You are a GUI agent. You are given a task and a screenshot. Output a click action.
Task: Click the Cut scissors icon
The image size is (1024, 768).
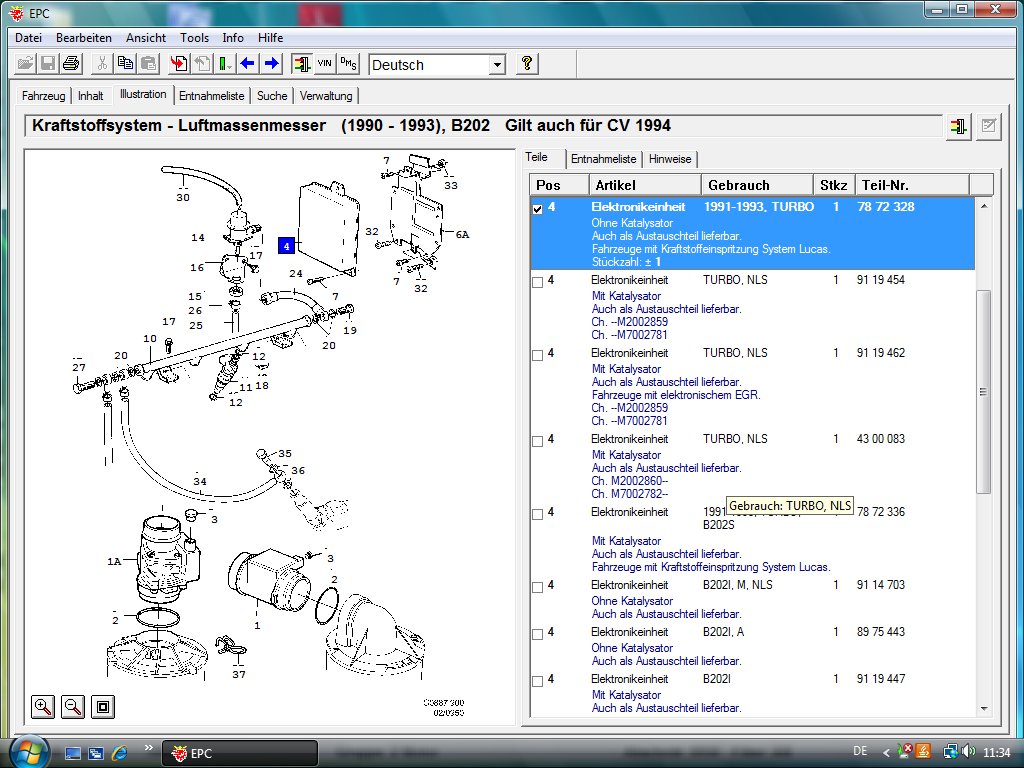102,63
